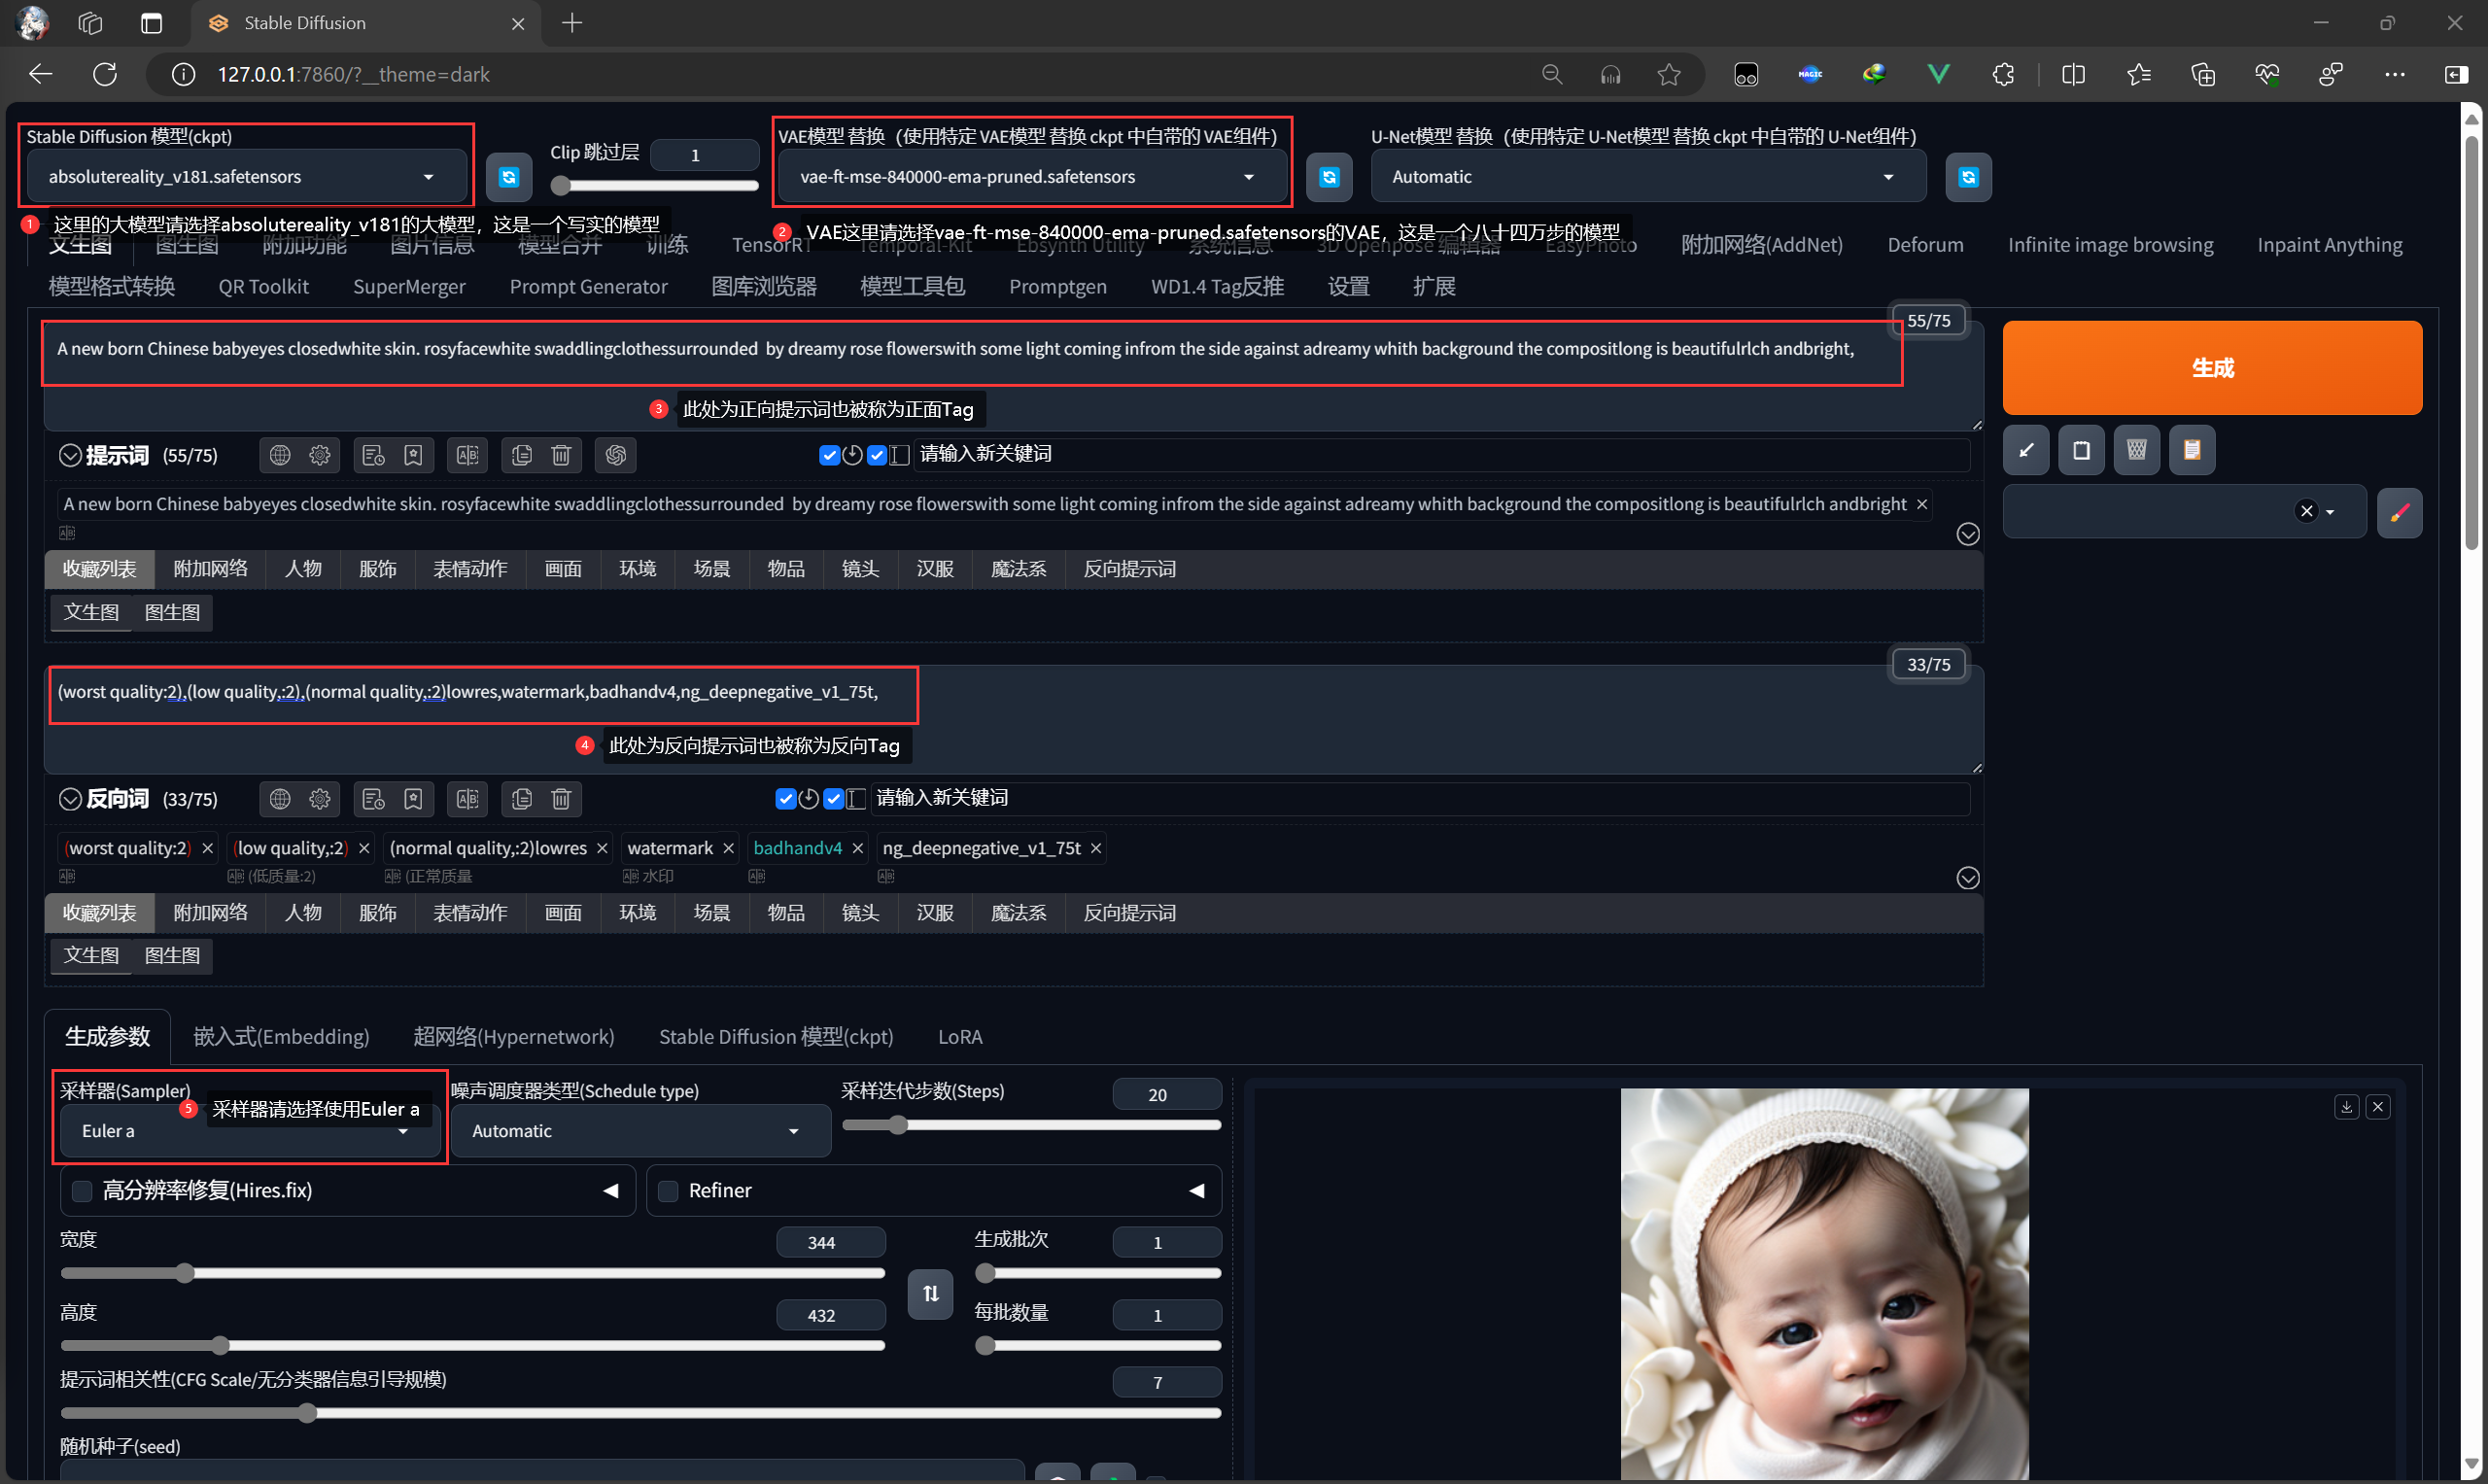Open settings gear in 提示词 toolbar

tap(320, 455)
